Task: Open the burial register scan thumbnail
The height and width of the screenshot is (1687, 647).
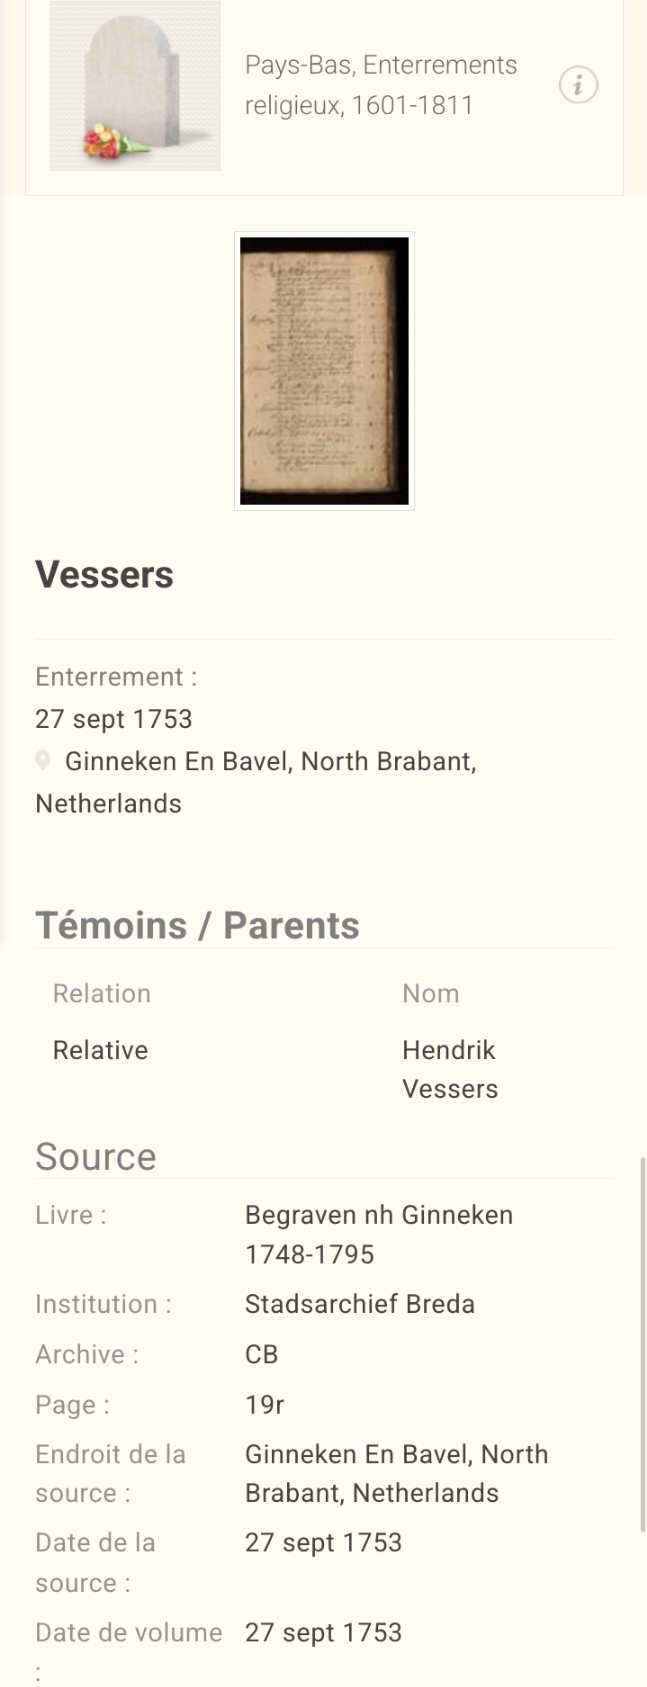Action: [x=324, y=371]
